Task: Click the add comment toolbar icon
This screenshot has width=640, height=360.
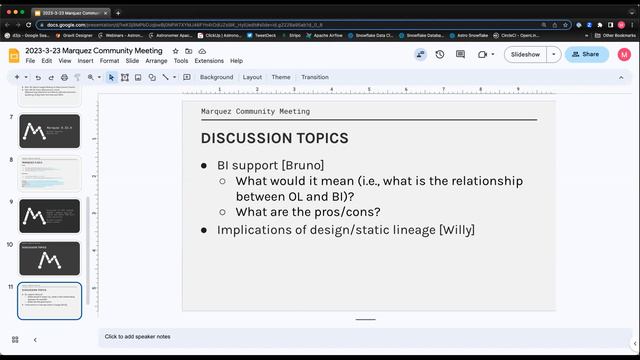Action: coord(187,77)
